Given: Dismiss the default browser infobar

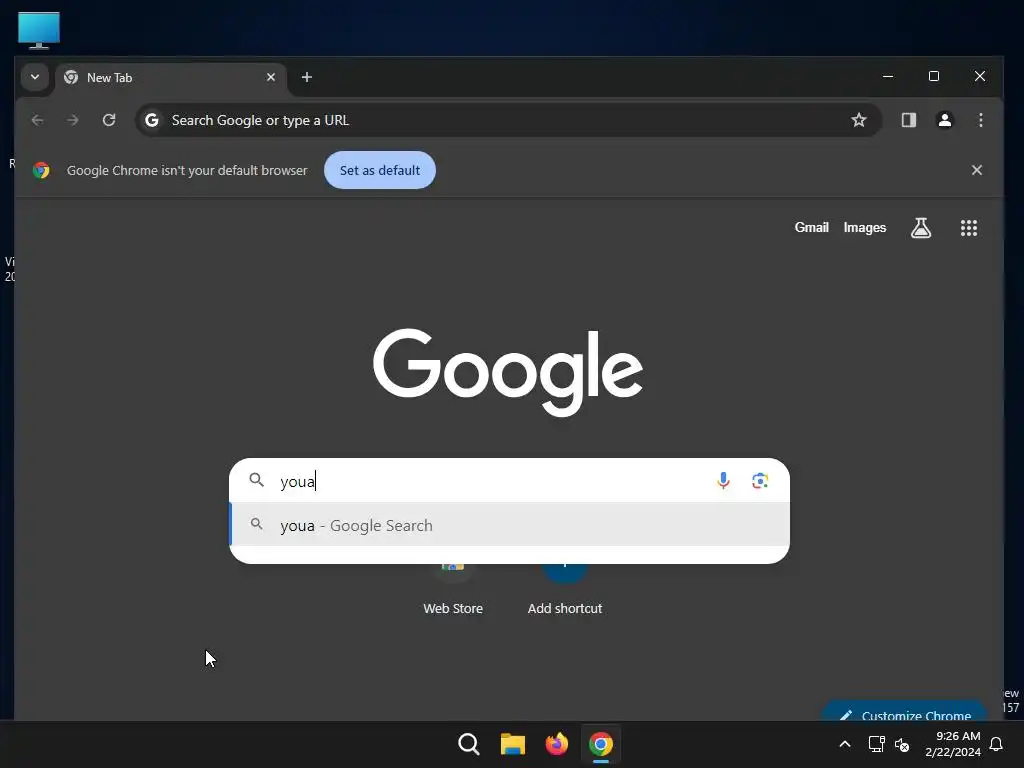Looking at the screenshot, I should 976,170.
